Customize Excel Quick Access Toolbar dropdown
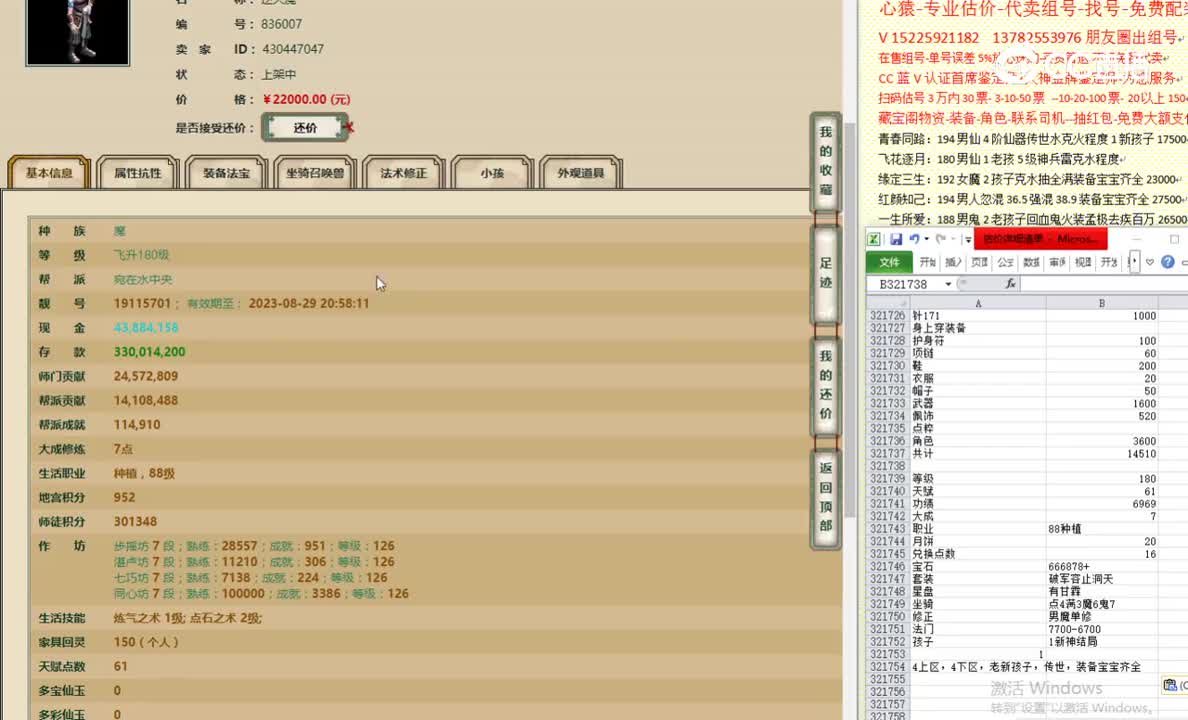Screen dimensions: 1188x720 tap(968, 239)
